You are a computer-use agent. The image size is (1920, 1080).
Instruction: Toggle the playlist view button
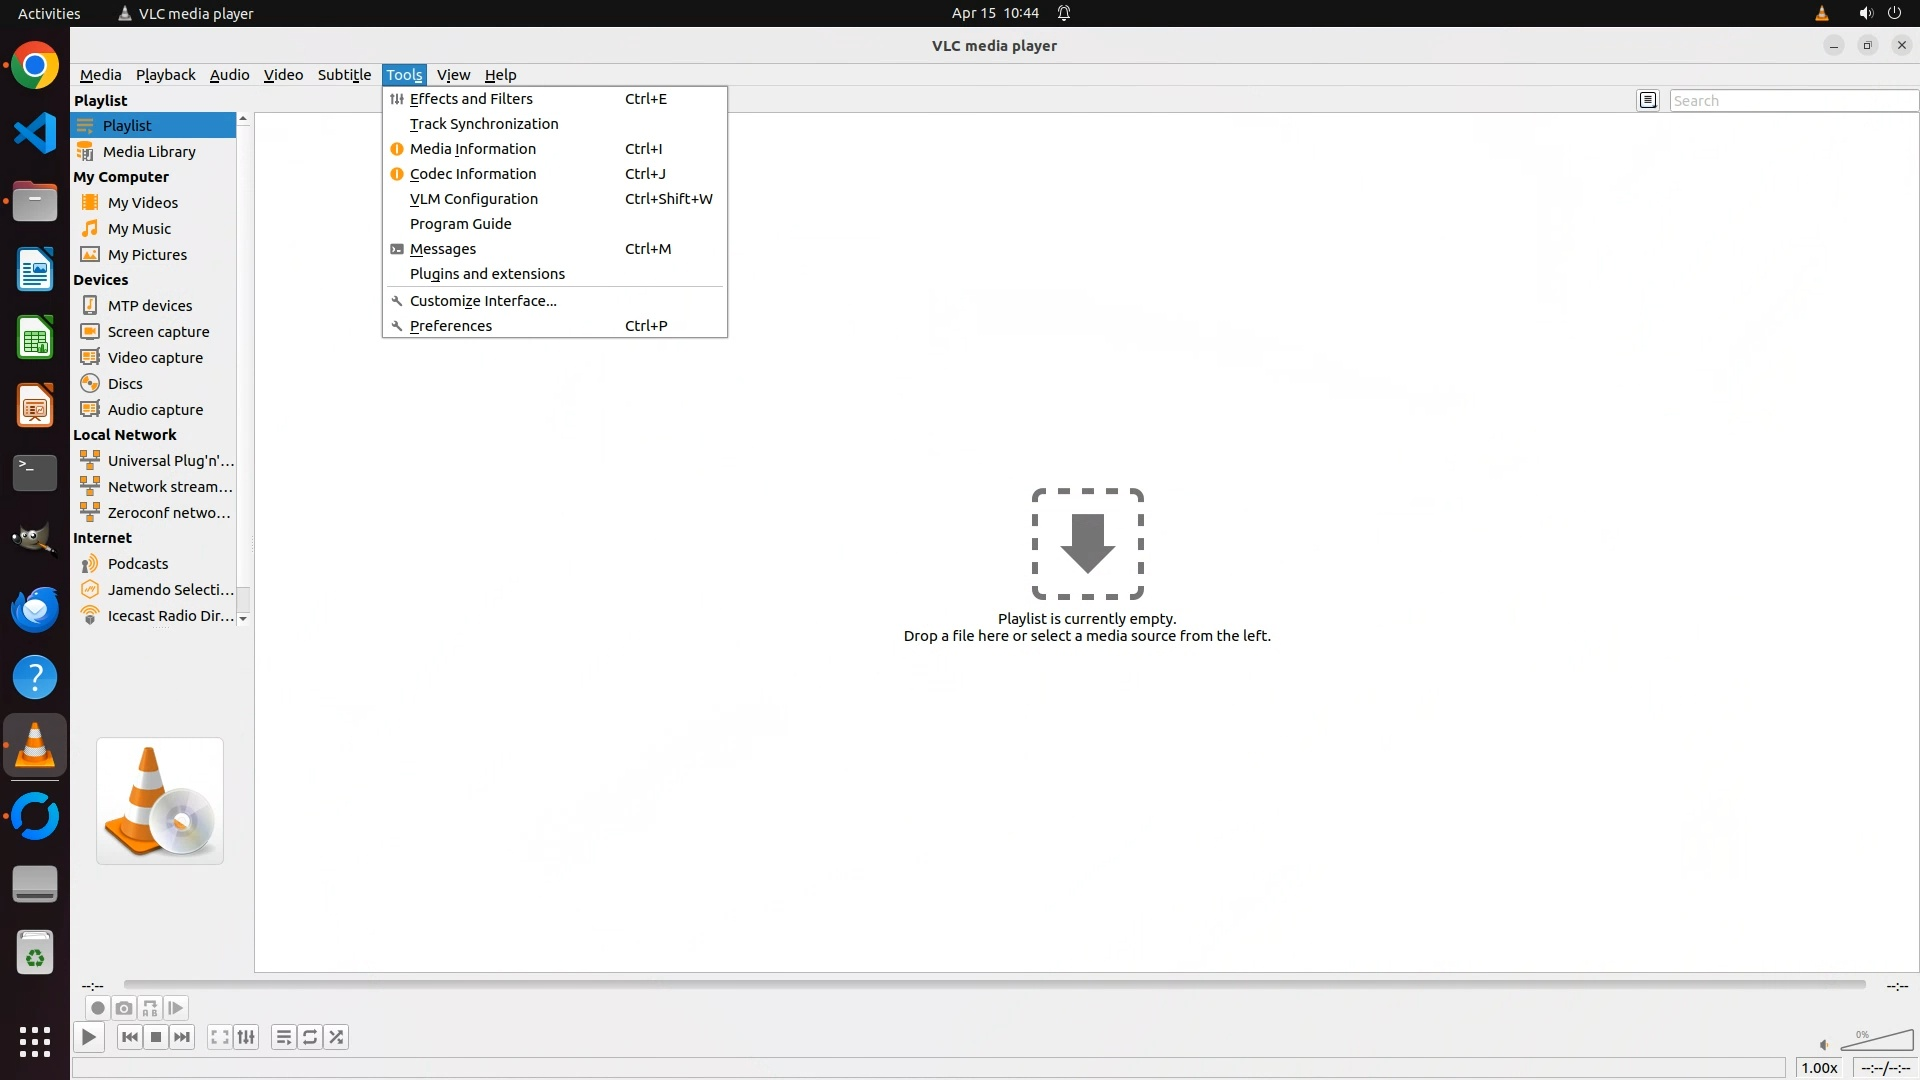284,1037
